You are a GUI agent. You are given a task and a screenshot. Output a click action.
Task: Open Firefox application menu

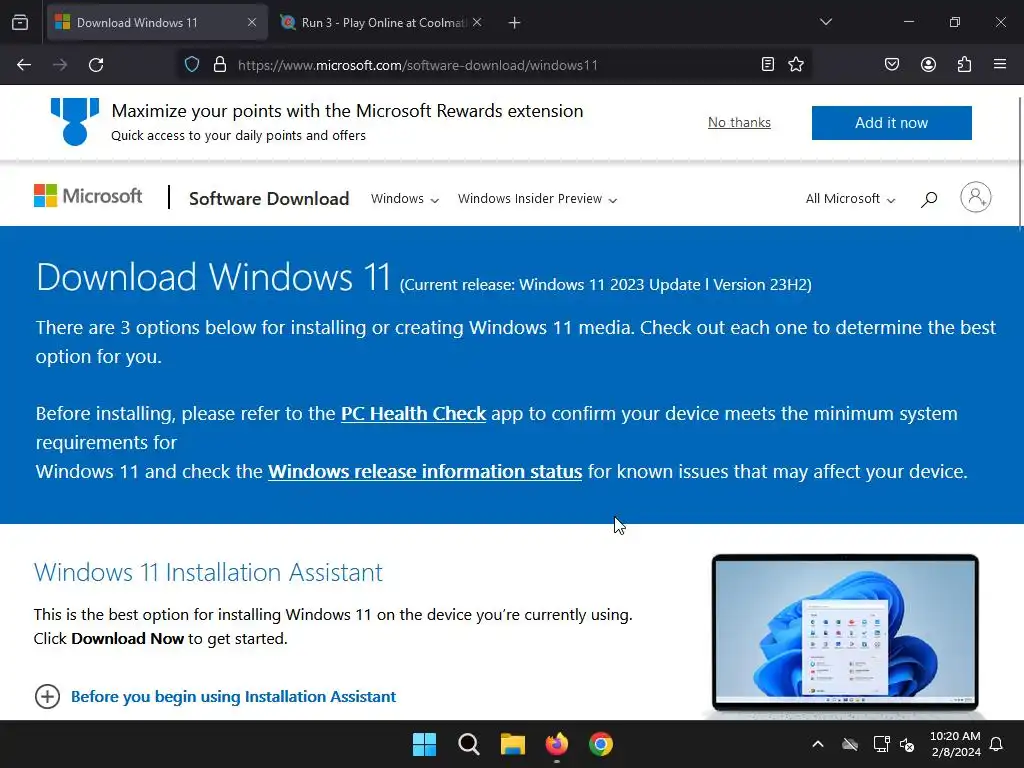pyautogui.click(x=1000, y=64)
